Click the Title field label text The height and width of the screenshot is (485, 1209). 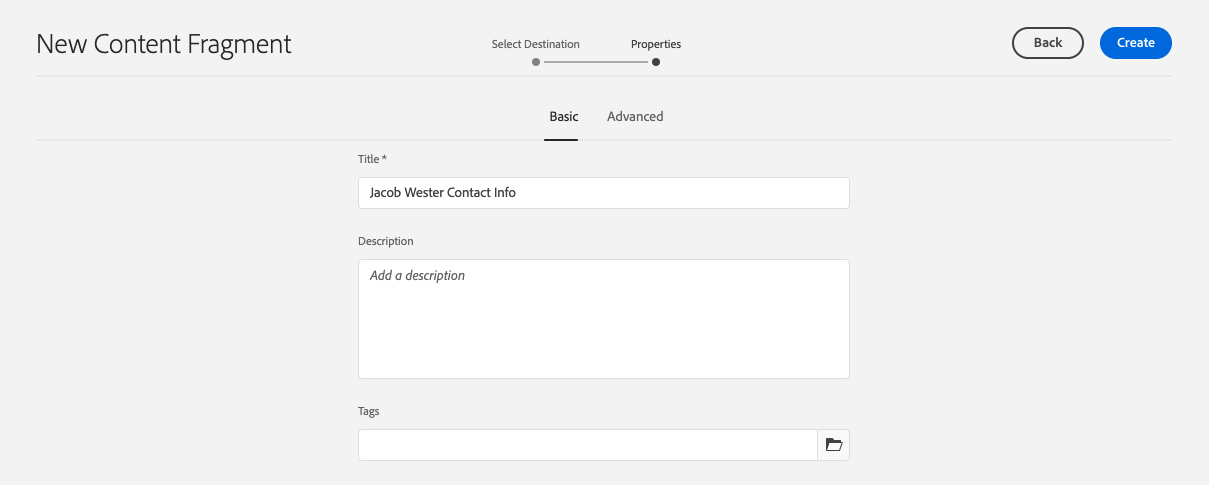[368, 159]
